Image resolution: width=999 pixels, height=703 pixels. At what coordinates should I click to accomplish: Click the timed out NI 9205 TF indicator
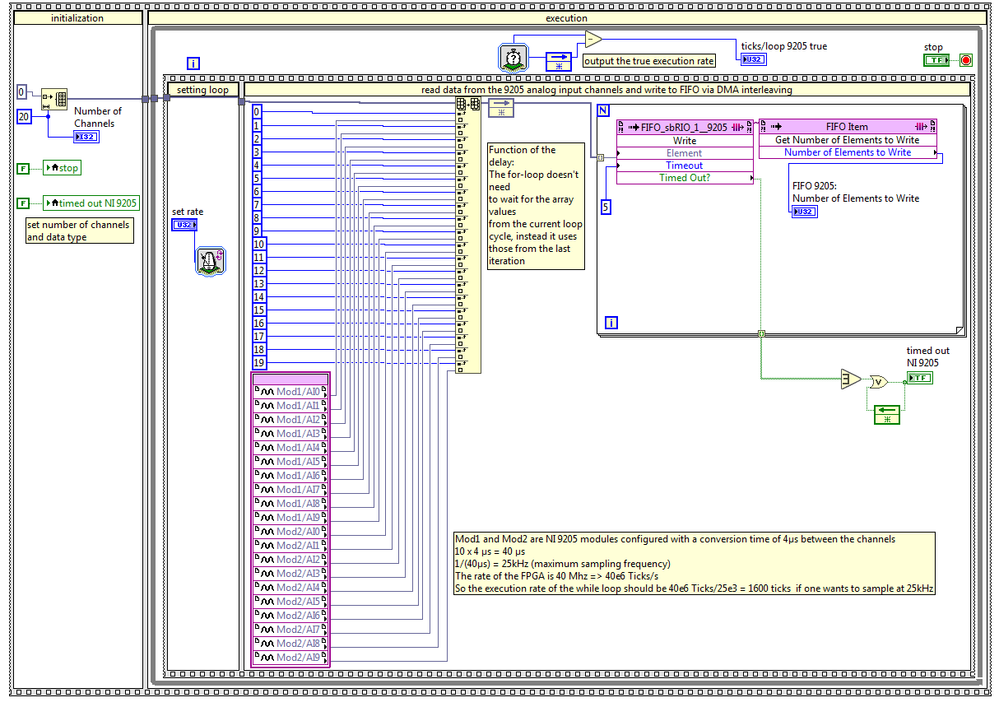point(919,378)
